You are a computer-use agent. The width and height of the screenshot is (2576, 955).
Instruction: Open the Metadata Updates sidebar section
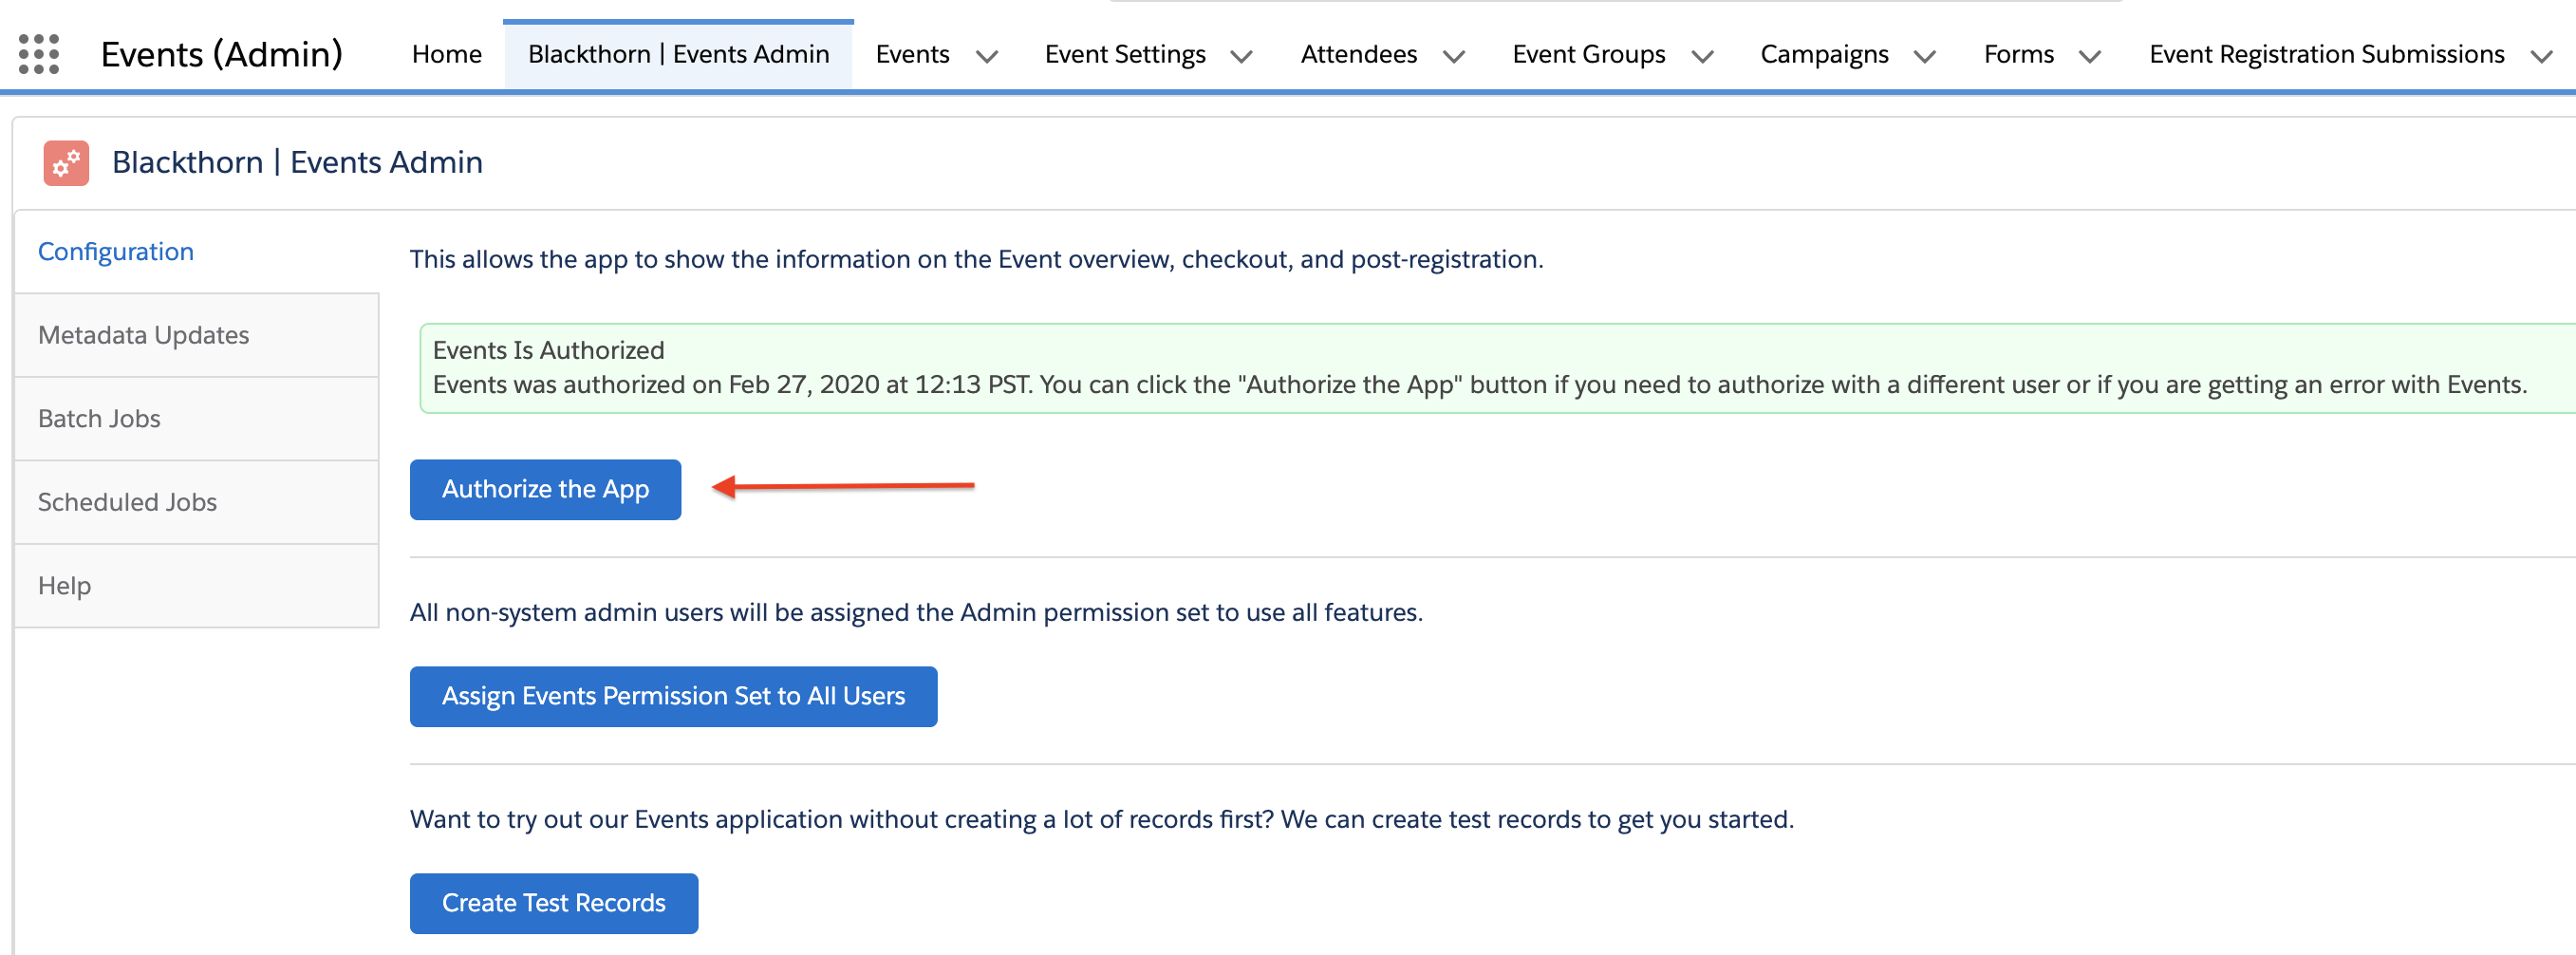tap(143, 335)
